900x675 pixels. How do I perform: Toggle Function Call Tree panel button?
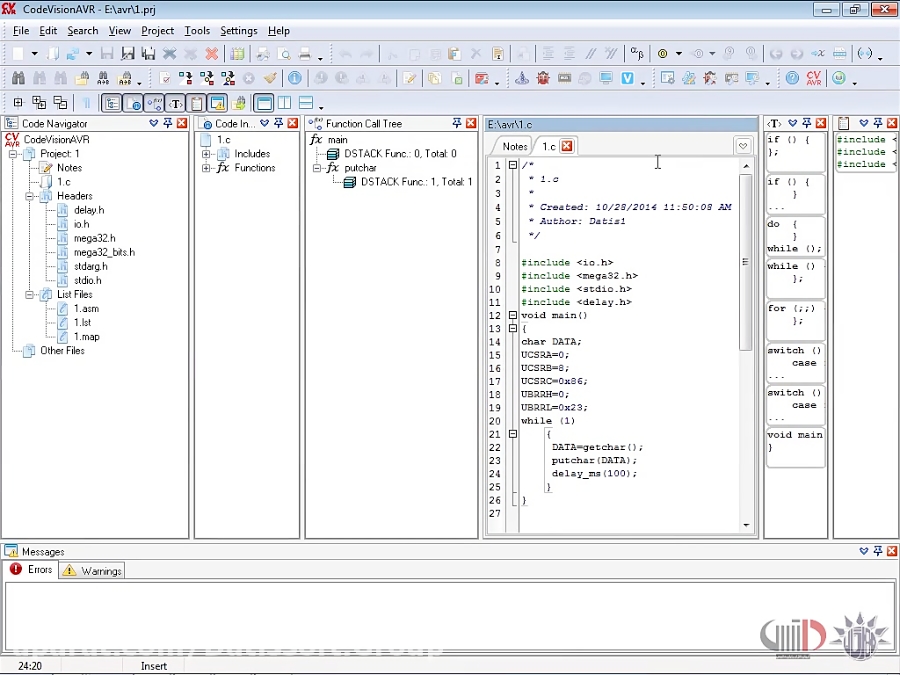point(154,103)
